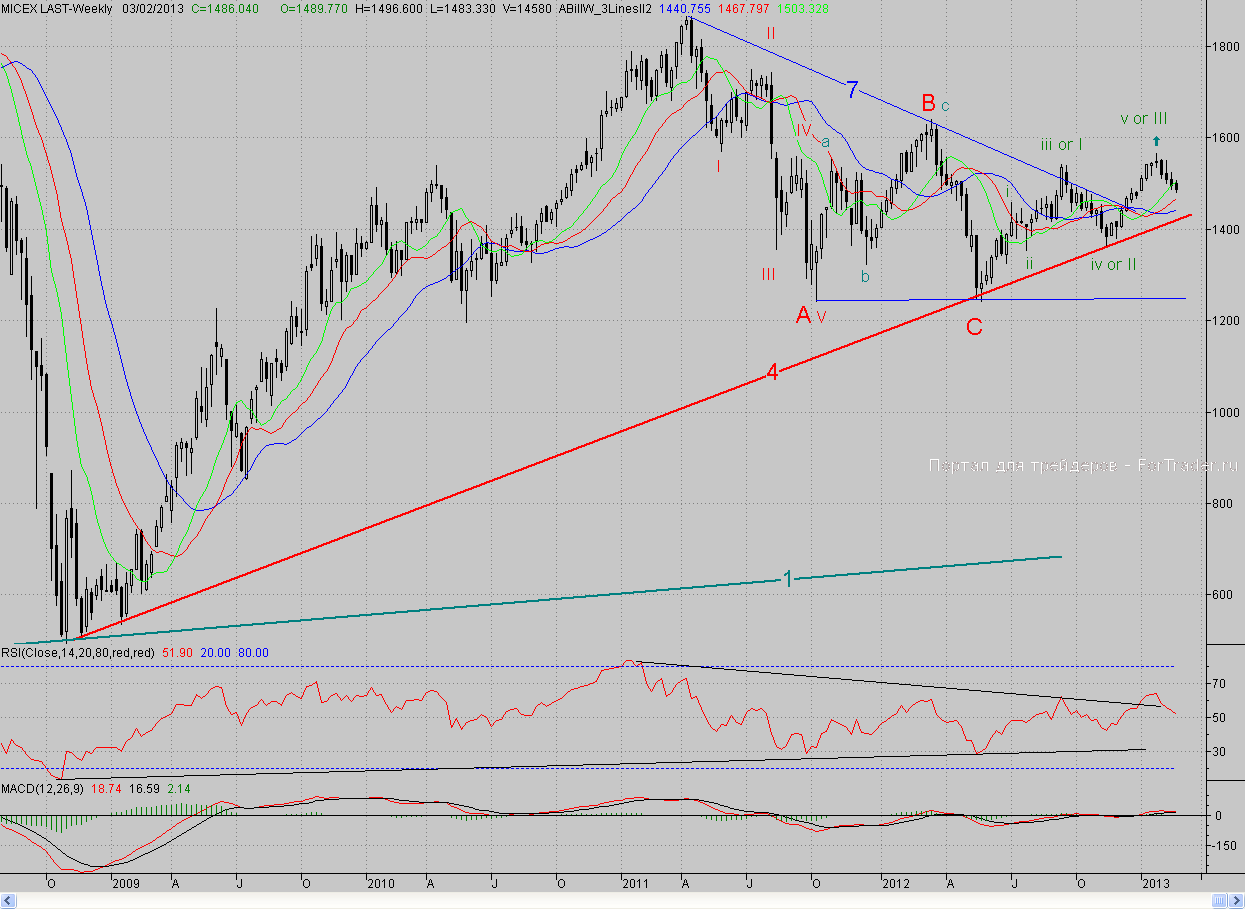Viewport: 1245px width, 909px height.
Task: Click the MACD(12,26,9) indicator label
Action: (41, 789)
